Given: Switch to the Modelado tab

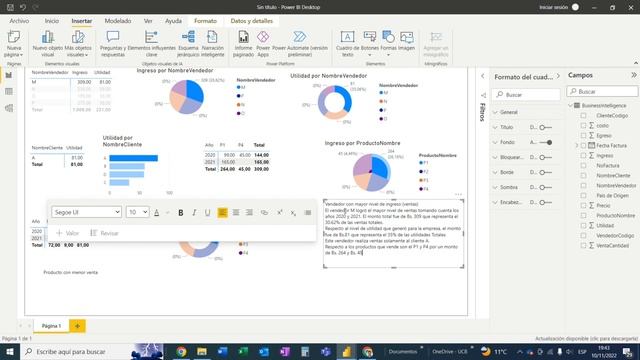Looking at the screenshot, I should point(118,21).
